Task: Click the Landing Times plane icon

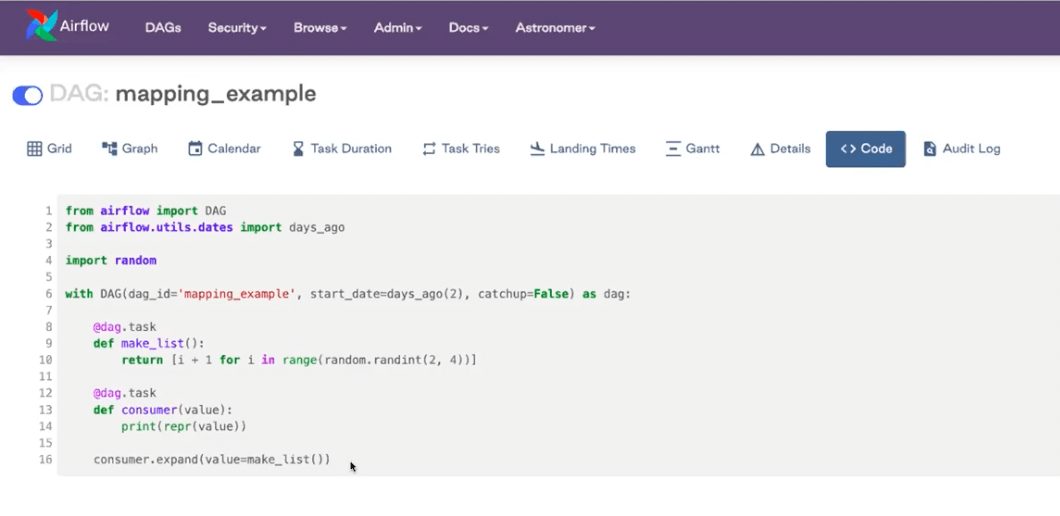Action: 537,149
